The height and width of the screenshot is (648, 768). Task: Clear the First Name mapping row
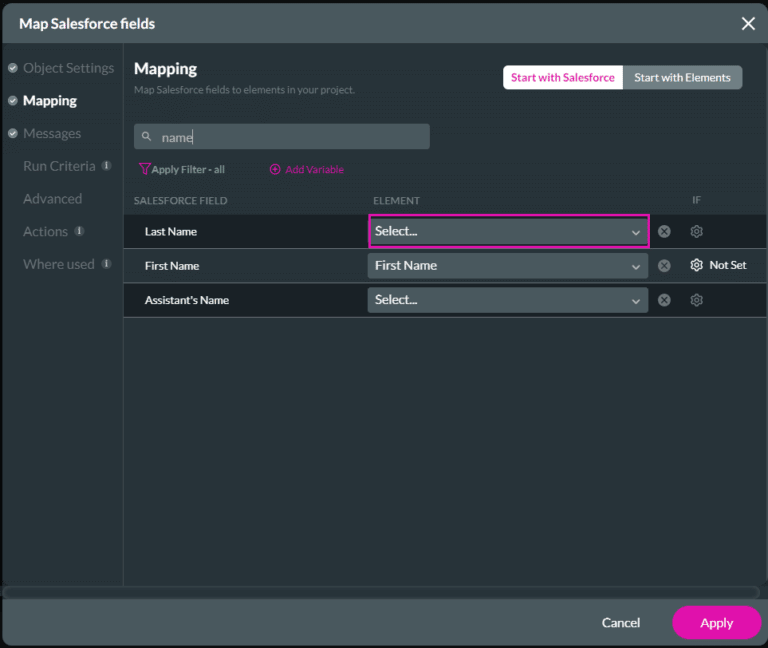pos(664,266)
